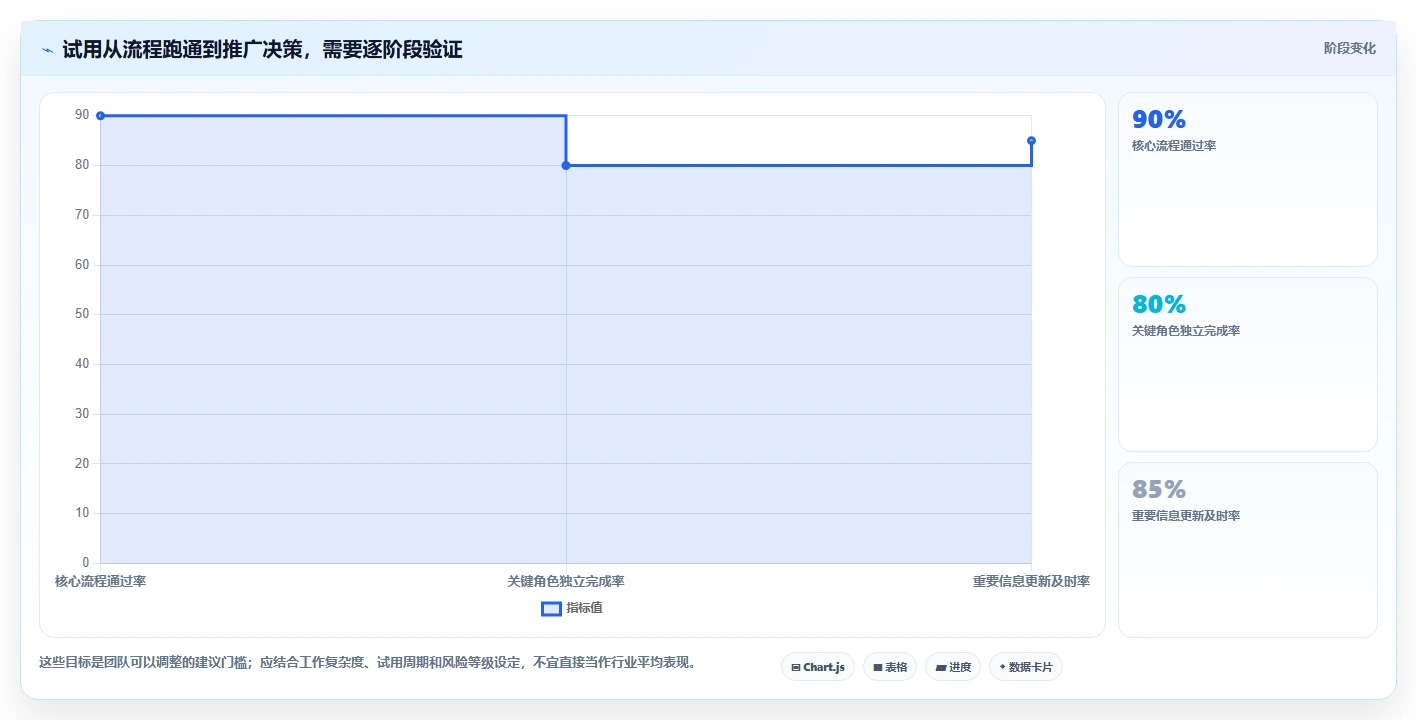
Task: Click the lightning icon beside the title
Action: click(47, 50)
